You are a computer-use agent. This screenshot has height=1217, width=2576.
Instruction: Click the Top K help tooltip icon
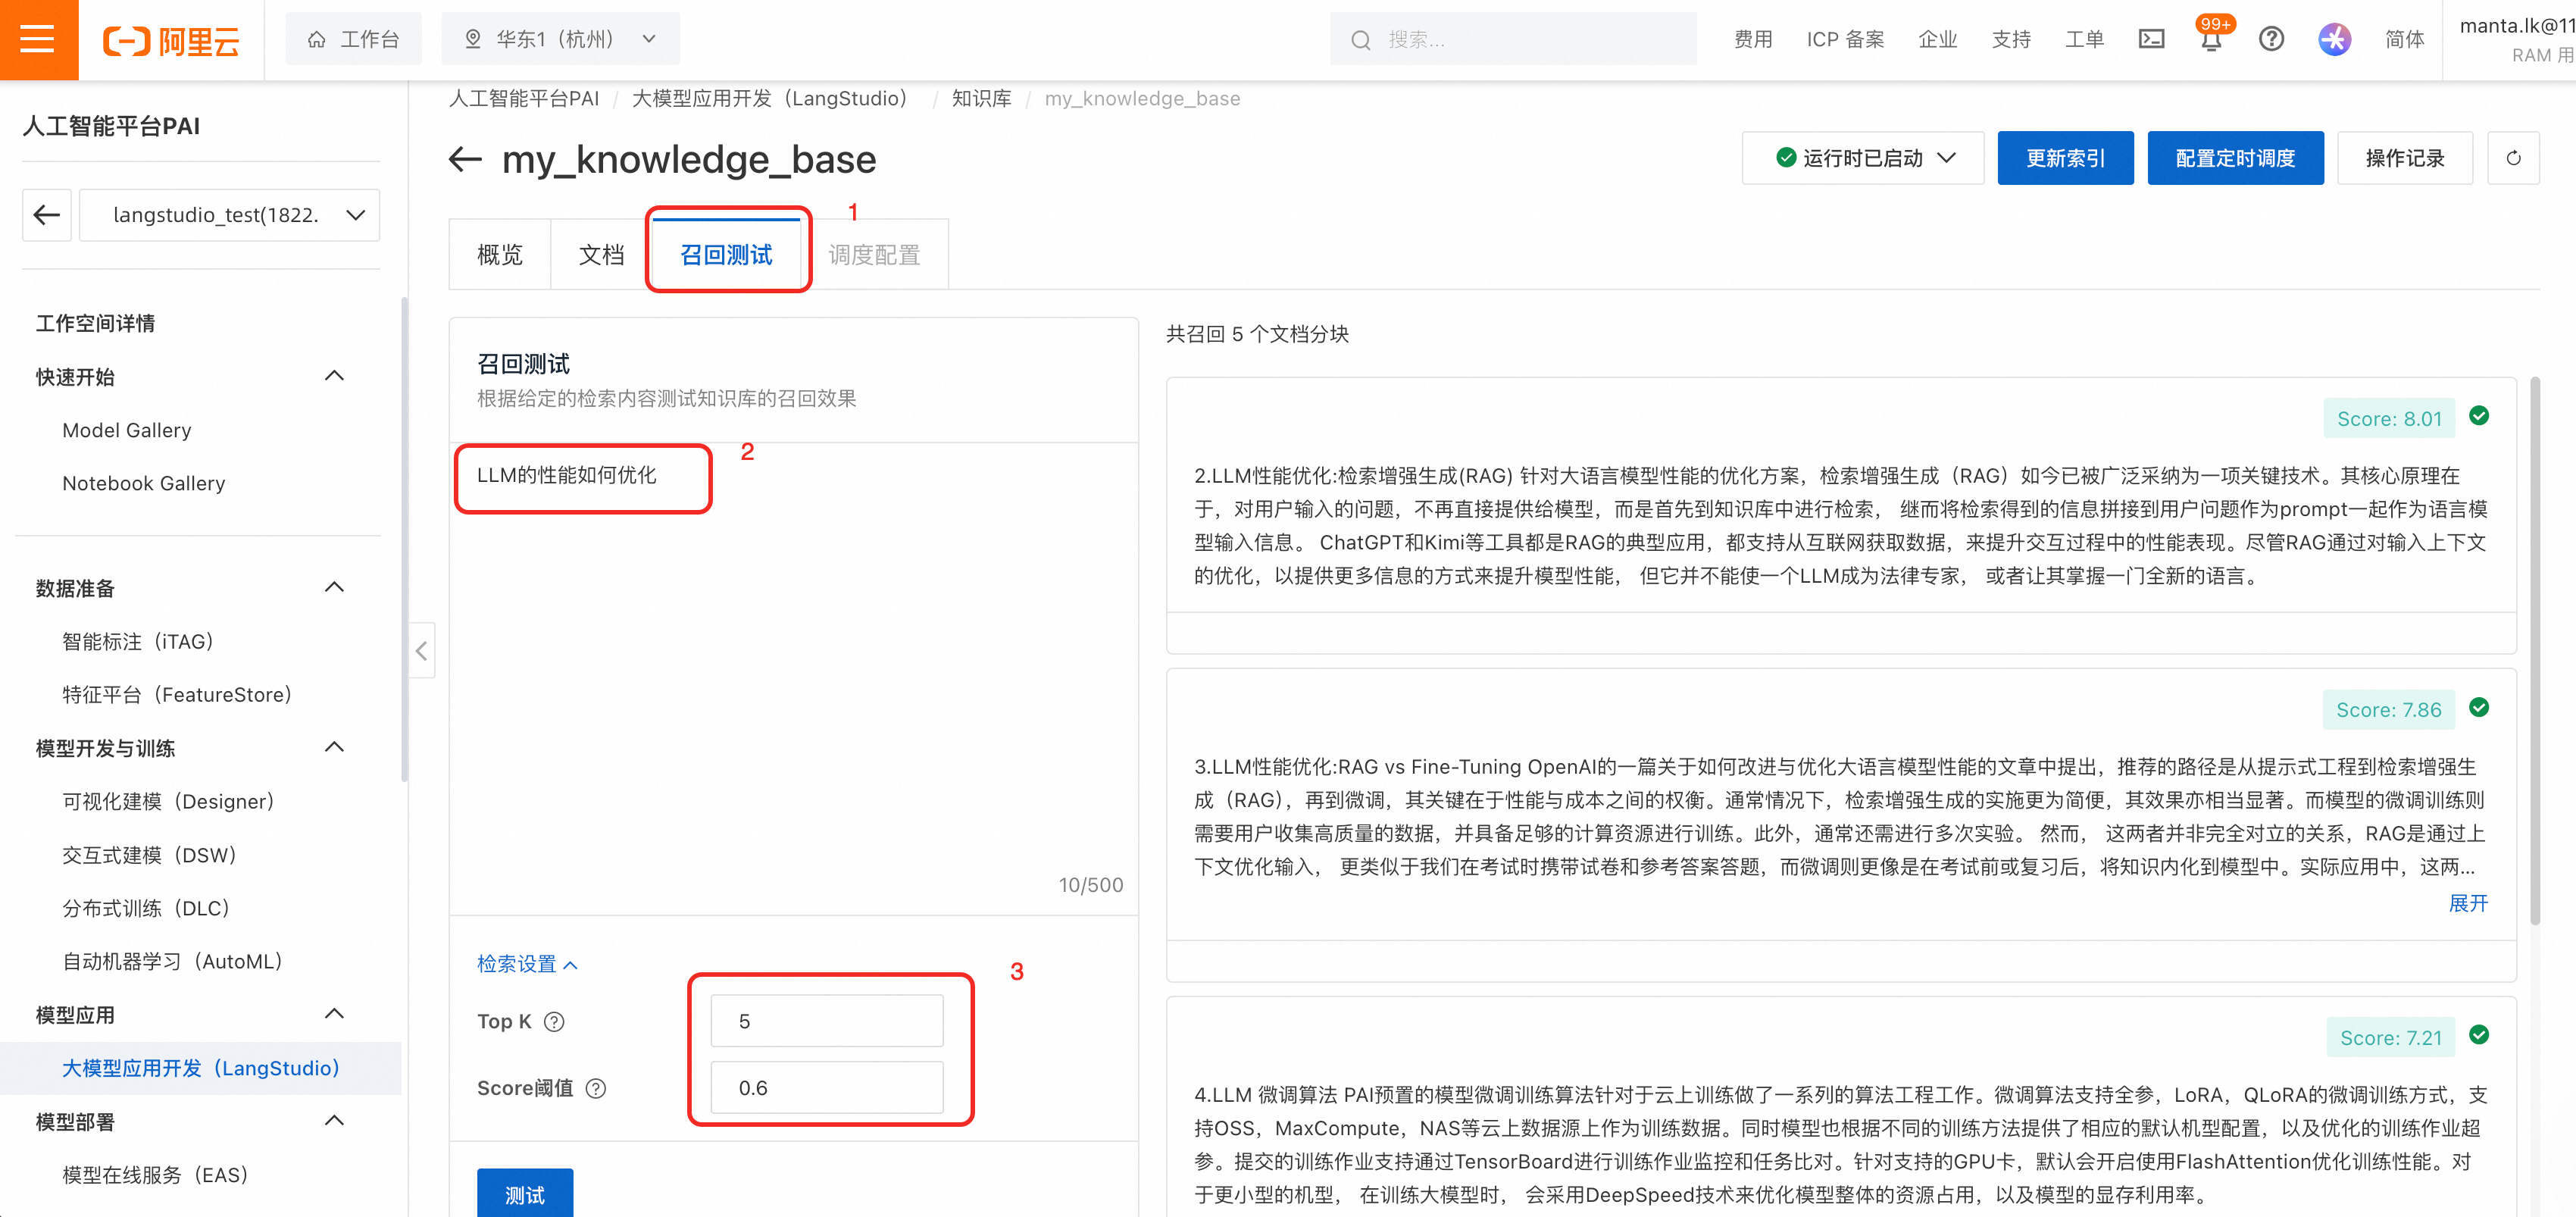point(554,1021)
